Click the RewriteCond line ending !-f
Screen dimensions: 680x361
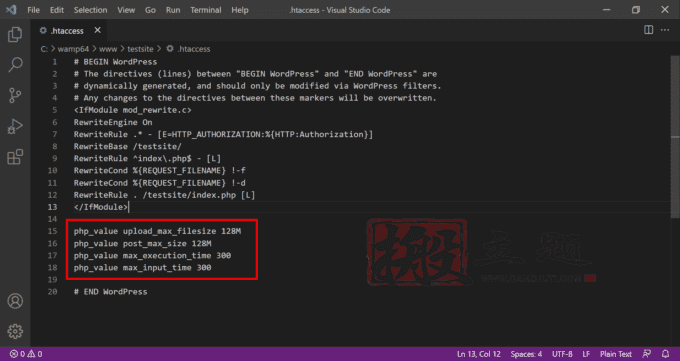pyautogui.click(x=160, y=171)
